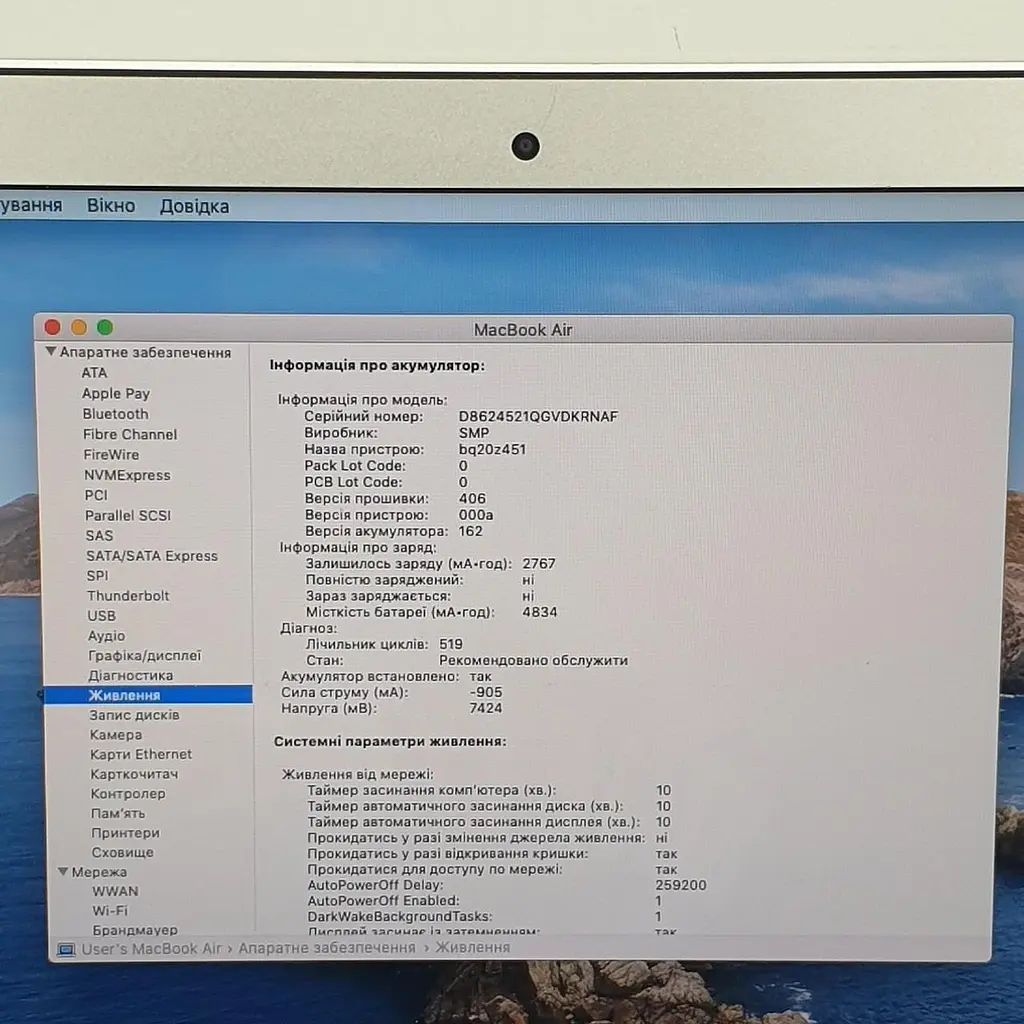Select Запис дисків in the sidebar
Viewport: 1024px width, 1024px height.
135,714
